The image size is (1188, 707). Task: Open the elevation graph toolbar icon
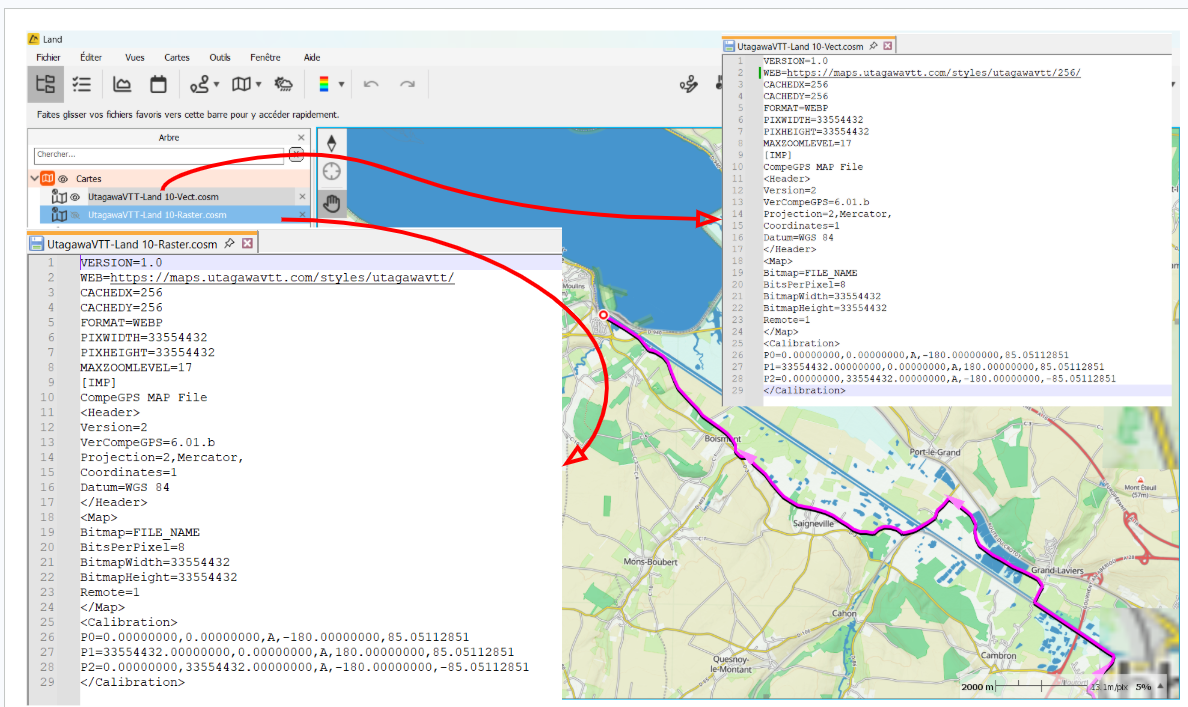(x=122, y=84)
